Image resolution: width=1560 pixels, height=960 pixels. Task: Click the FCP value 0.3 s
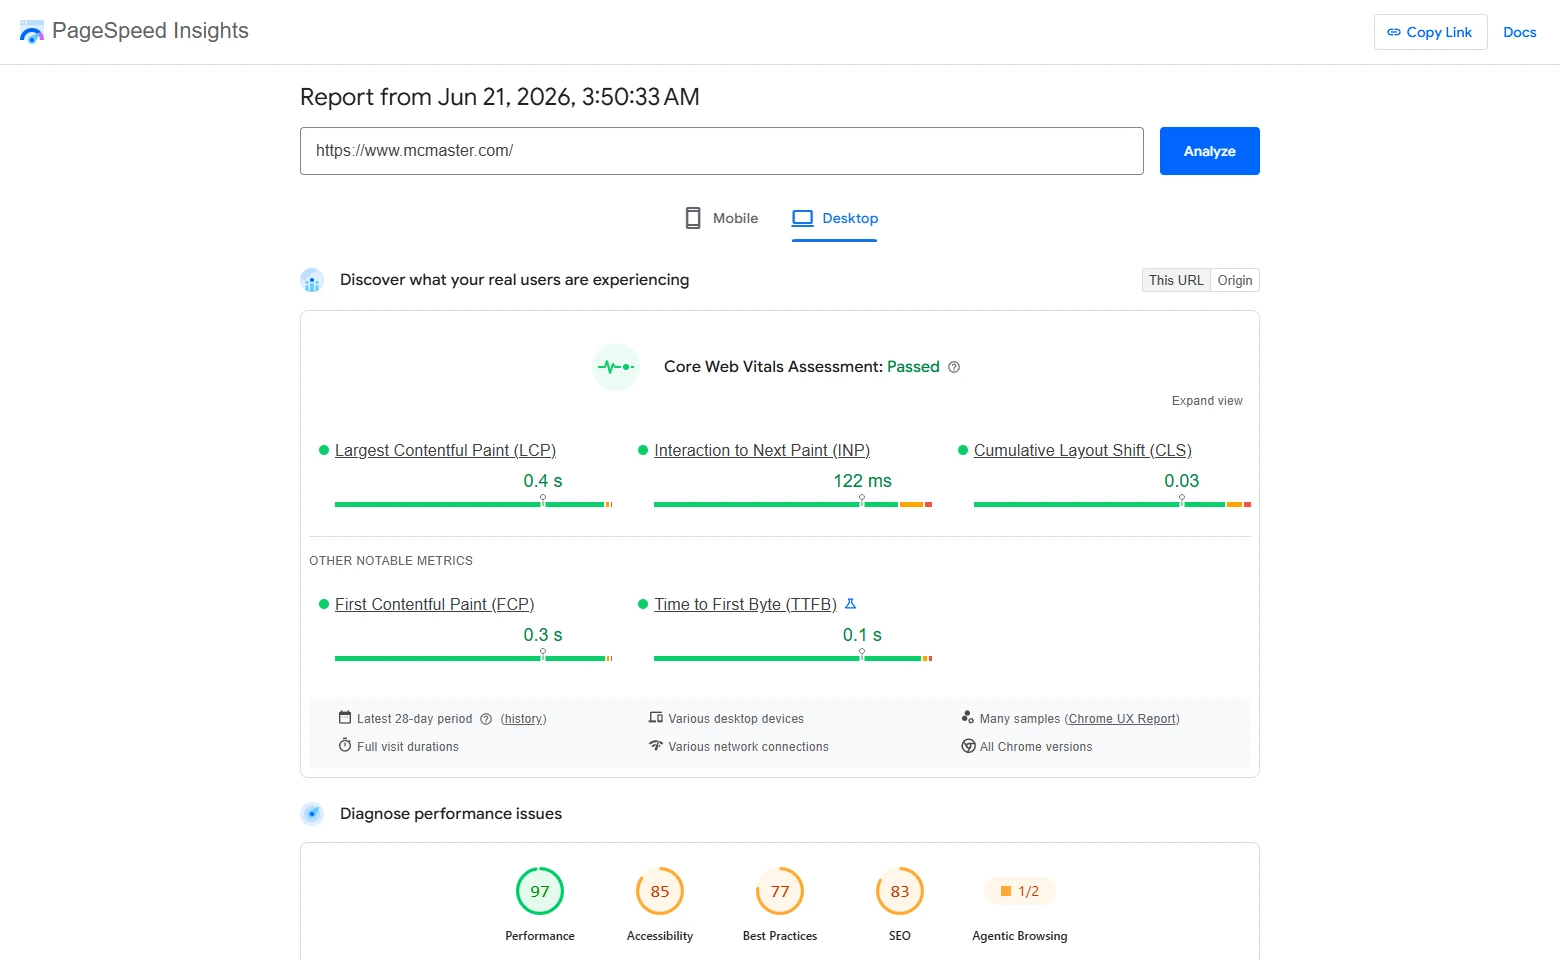coord(543,635)
